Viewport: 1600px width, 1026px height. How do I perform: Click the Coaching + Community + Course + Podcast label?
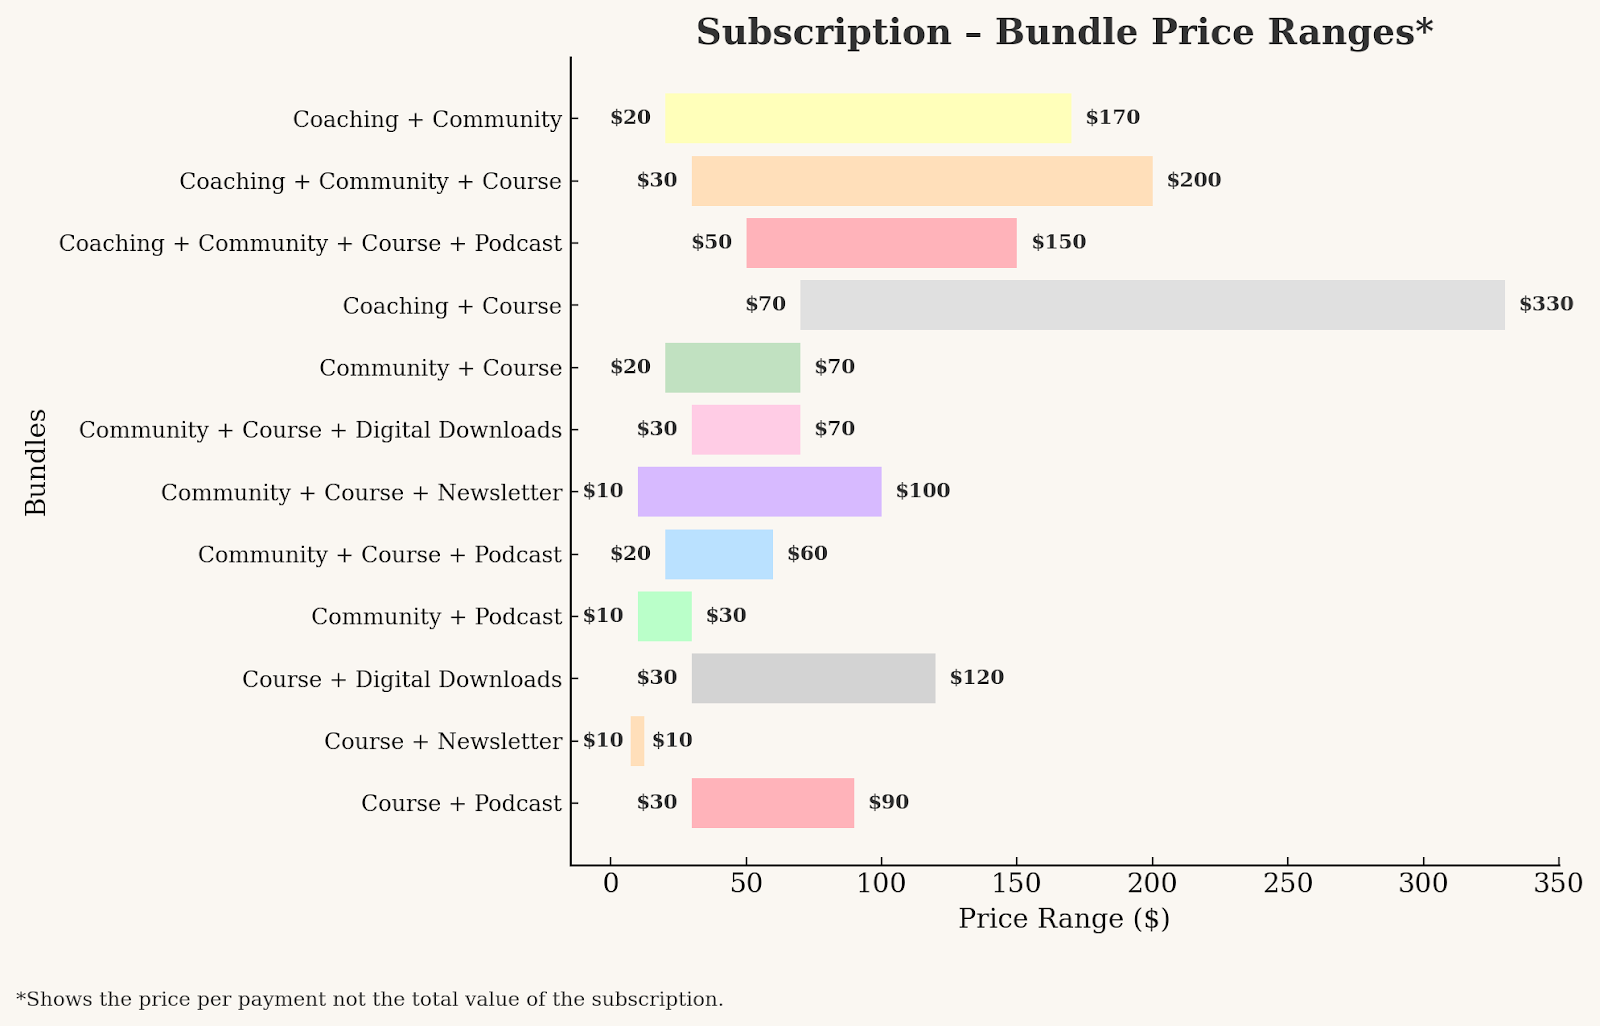[x=310, y=244]
